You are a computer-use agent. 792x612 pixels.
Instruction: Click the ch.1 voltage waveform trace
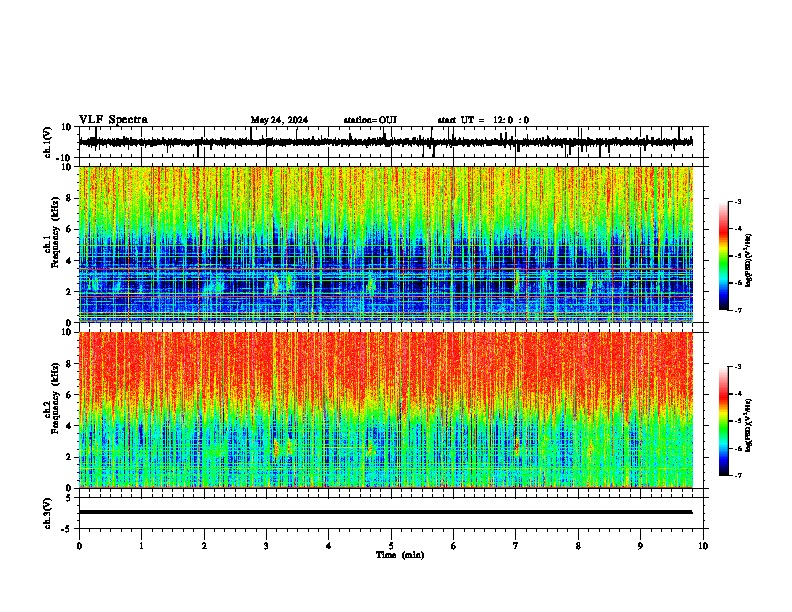(385, 142)
